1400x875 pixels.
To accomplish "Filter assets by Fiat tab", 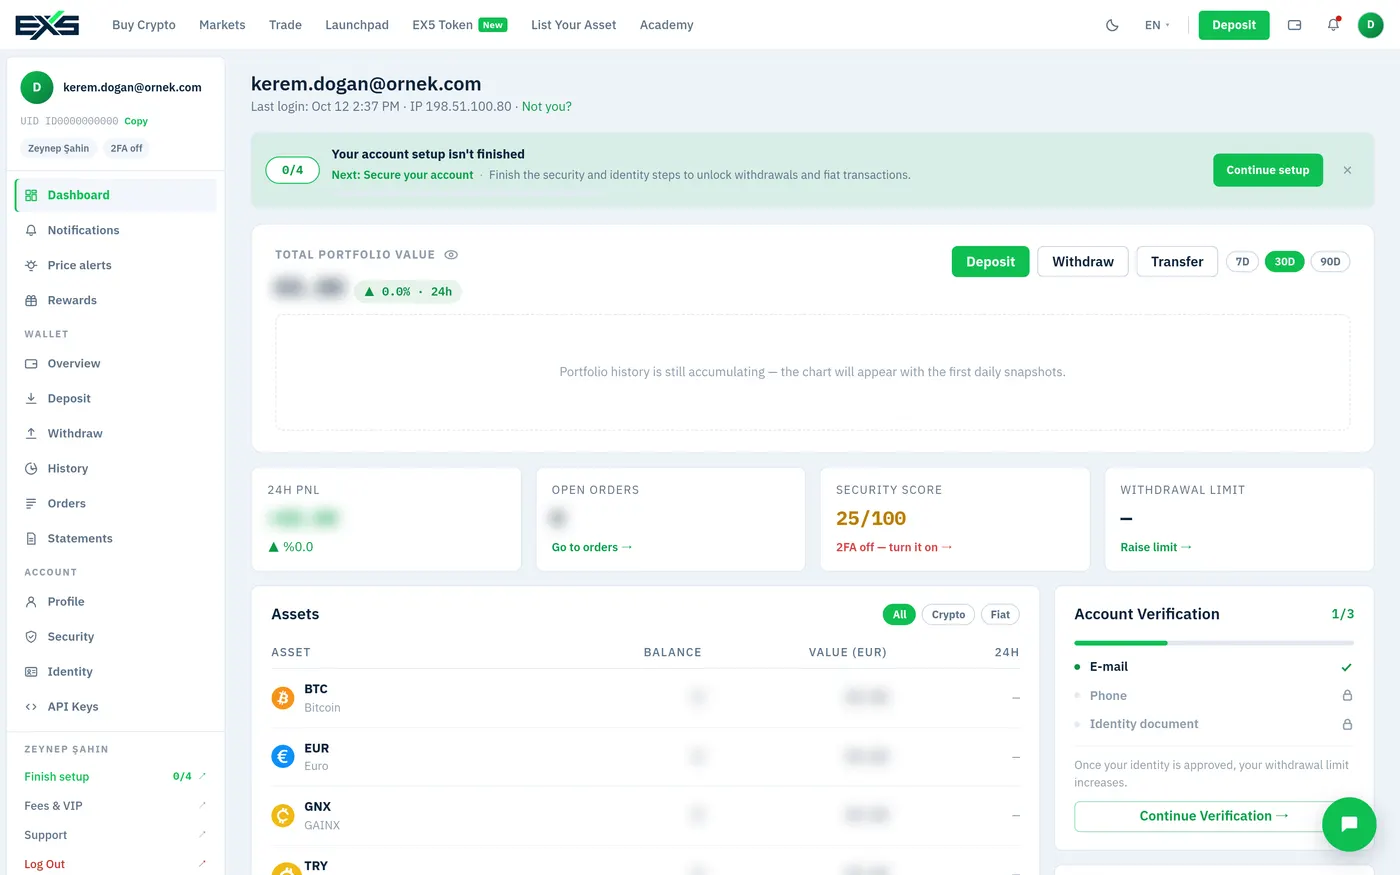I will pos(1000,615).
